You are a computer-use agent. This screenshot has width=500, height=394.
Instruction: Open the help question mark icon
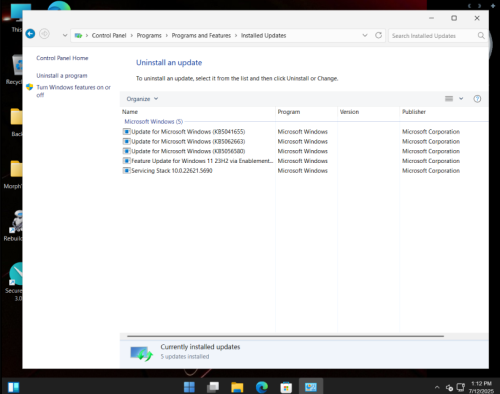tap(477, 99)
